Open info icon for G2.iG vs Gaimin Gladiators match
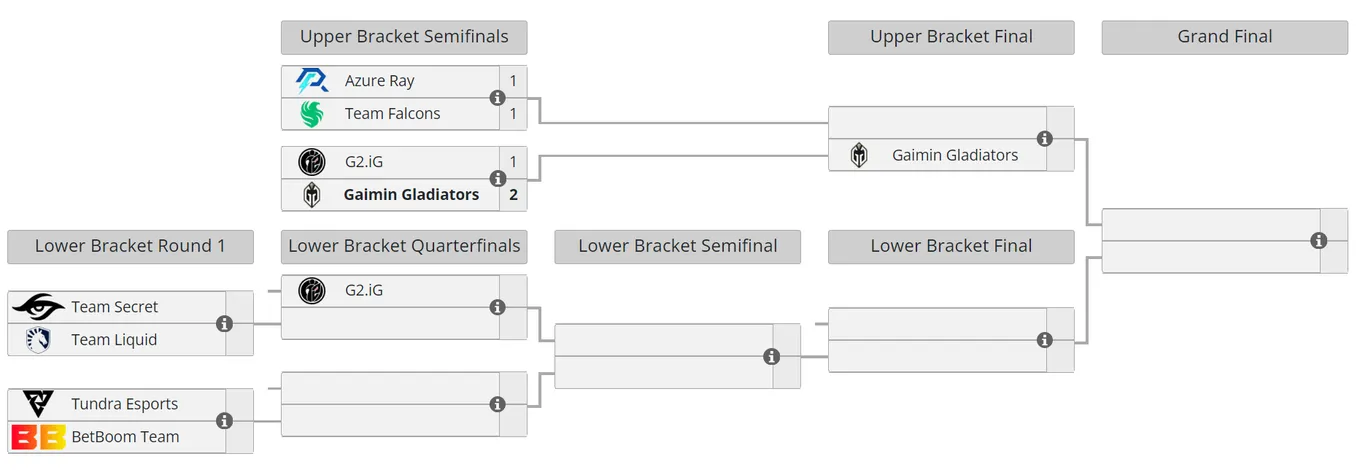1360x470 pixels. coord(497,178)
